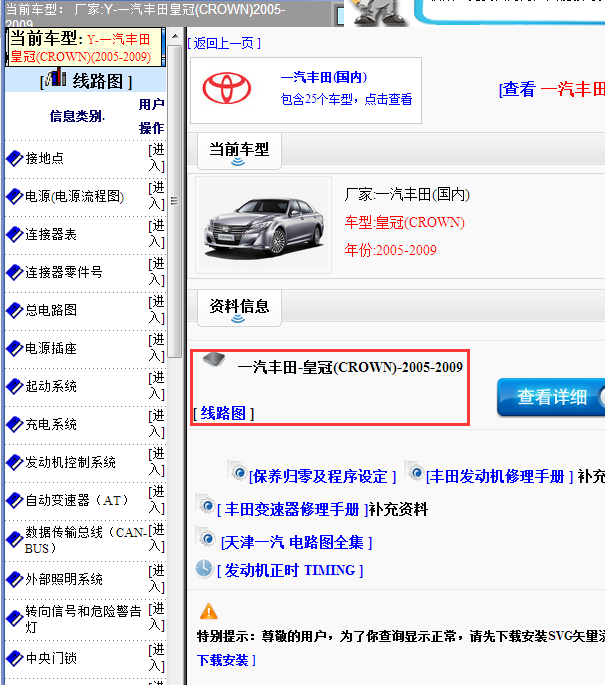Click 进入 for 电源插座 row

point(156,348)
